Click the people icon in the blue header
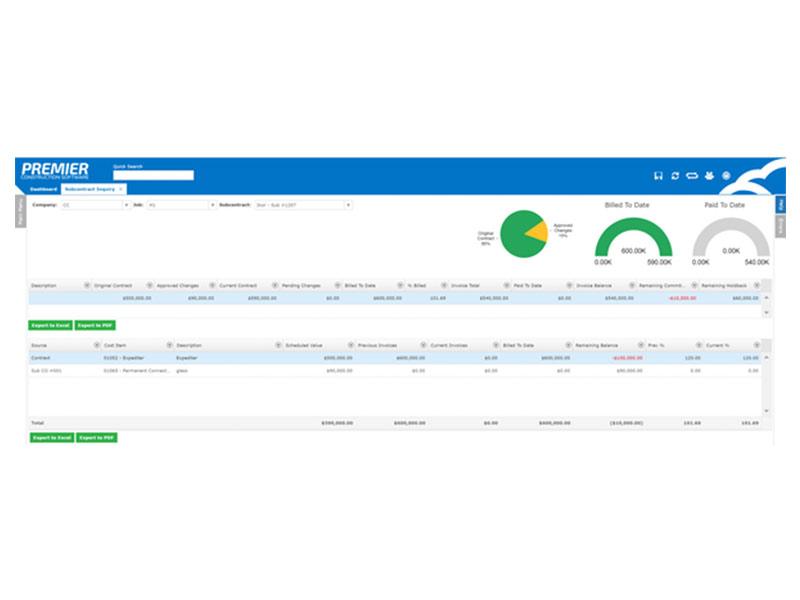Screen dimensions: 800x600 pyautogui.click(x=709, y=176)
